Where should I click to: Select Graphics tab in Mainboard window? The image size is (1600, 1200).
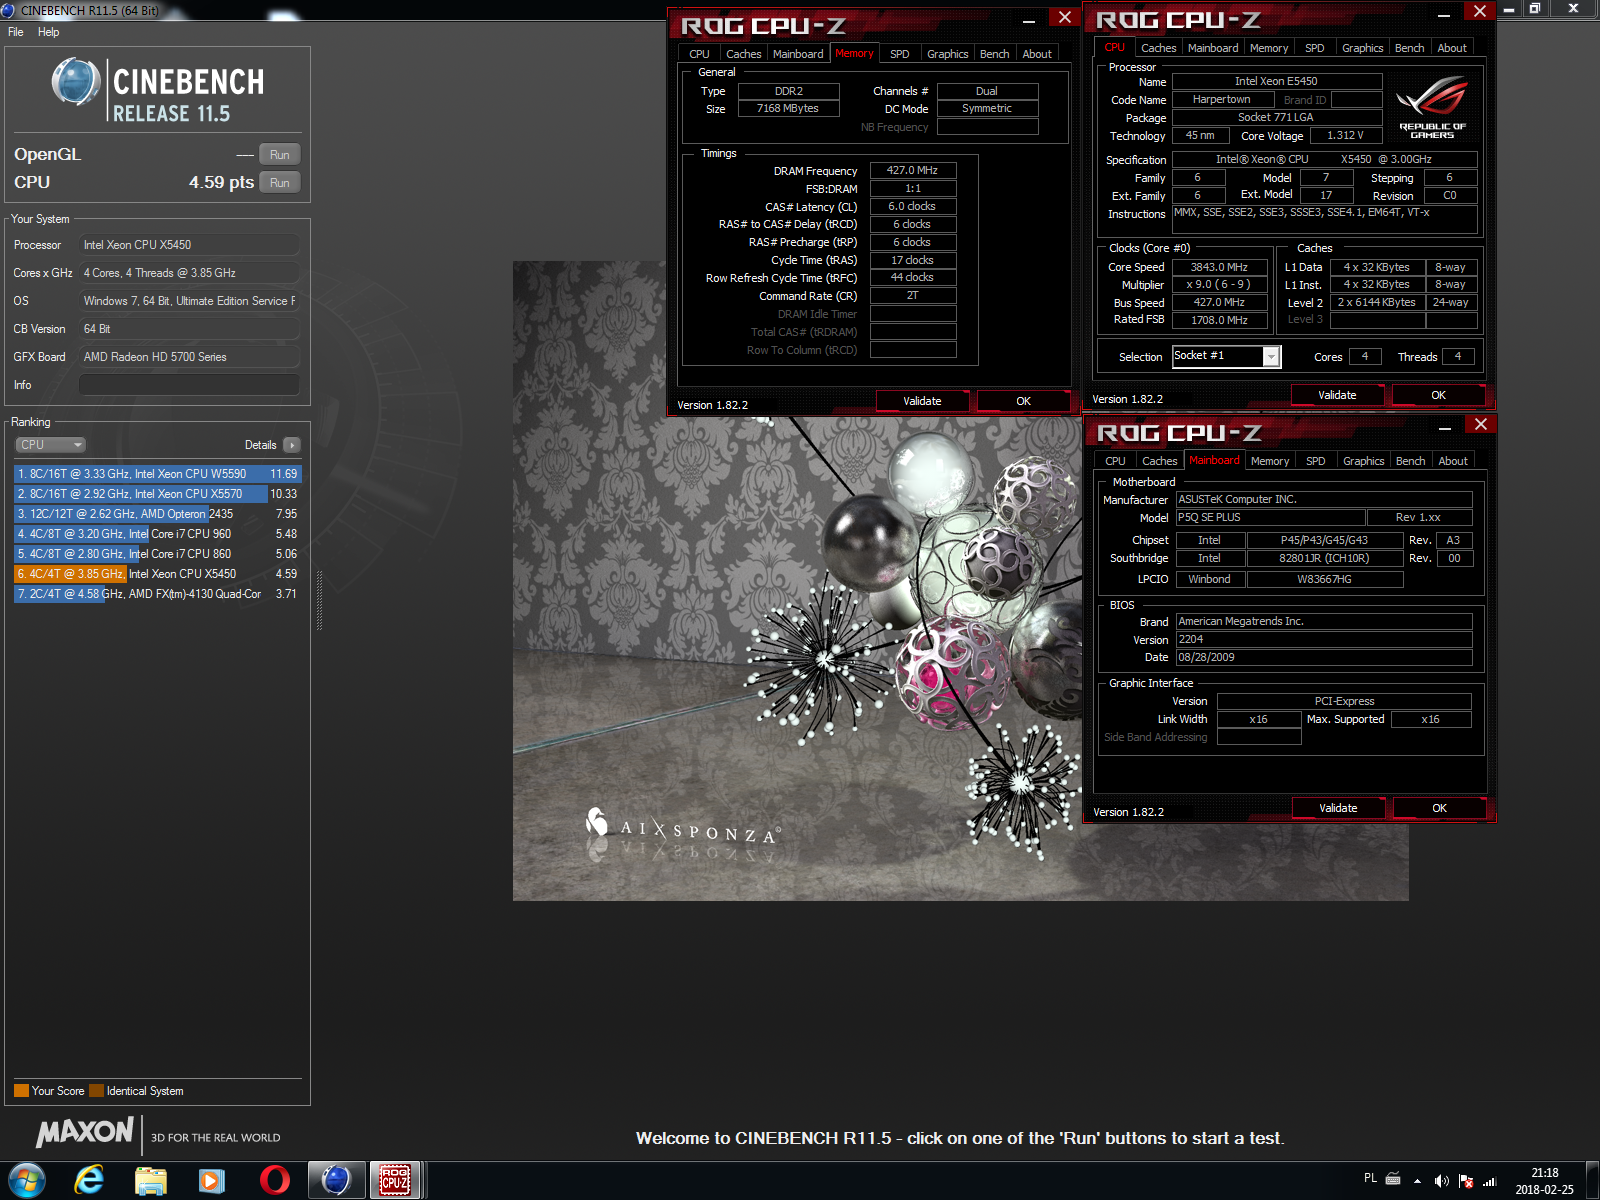tap(1363, 461)
